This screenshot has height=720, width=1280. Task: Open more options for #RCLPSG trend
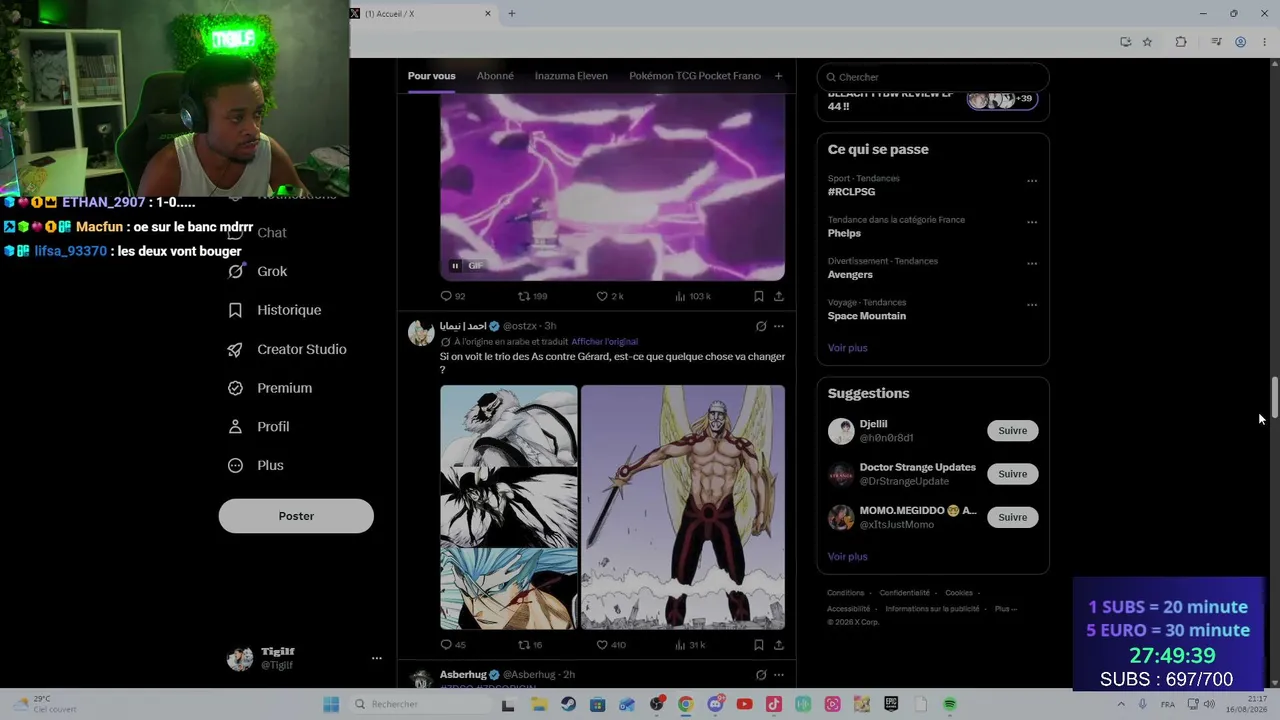1032,181
